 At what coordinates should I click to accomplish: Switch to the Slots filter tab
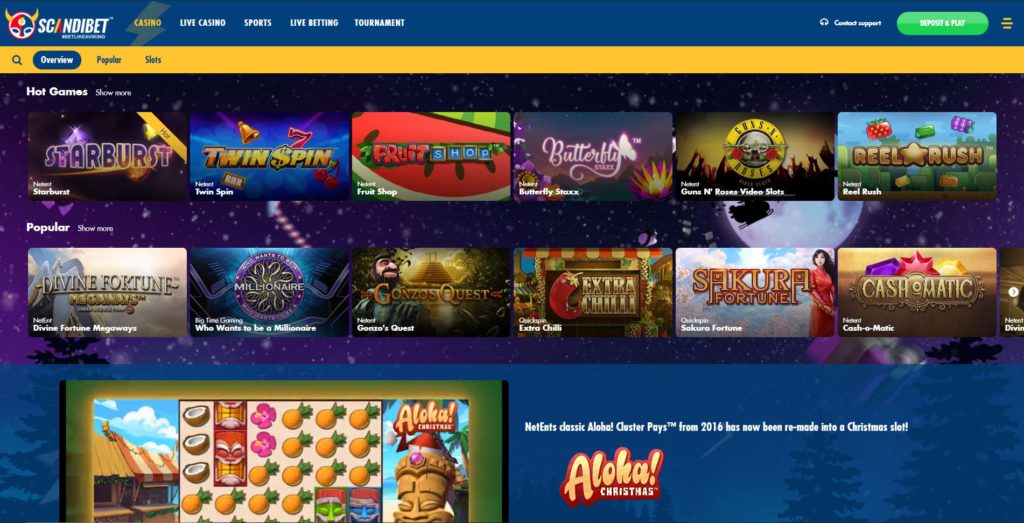tap(153, 60)
